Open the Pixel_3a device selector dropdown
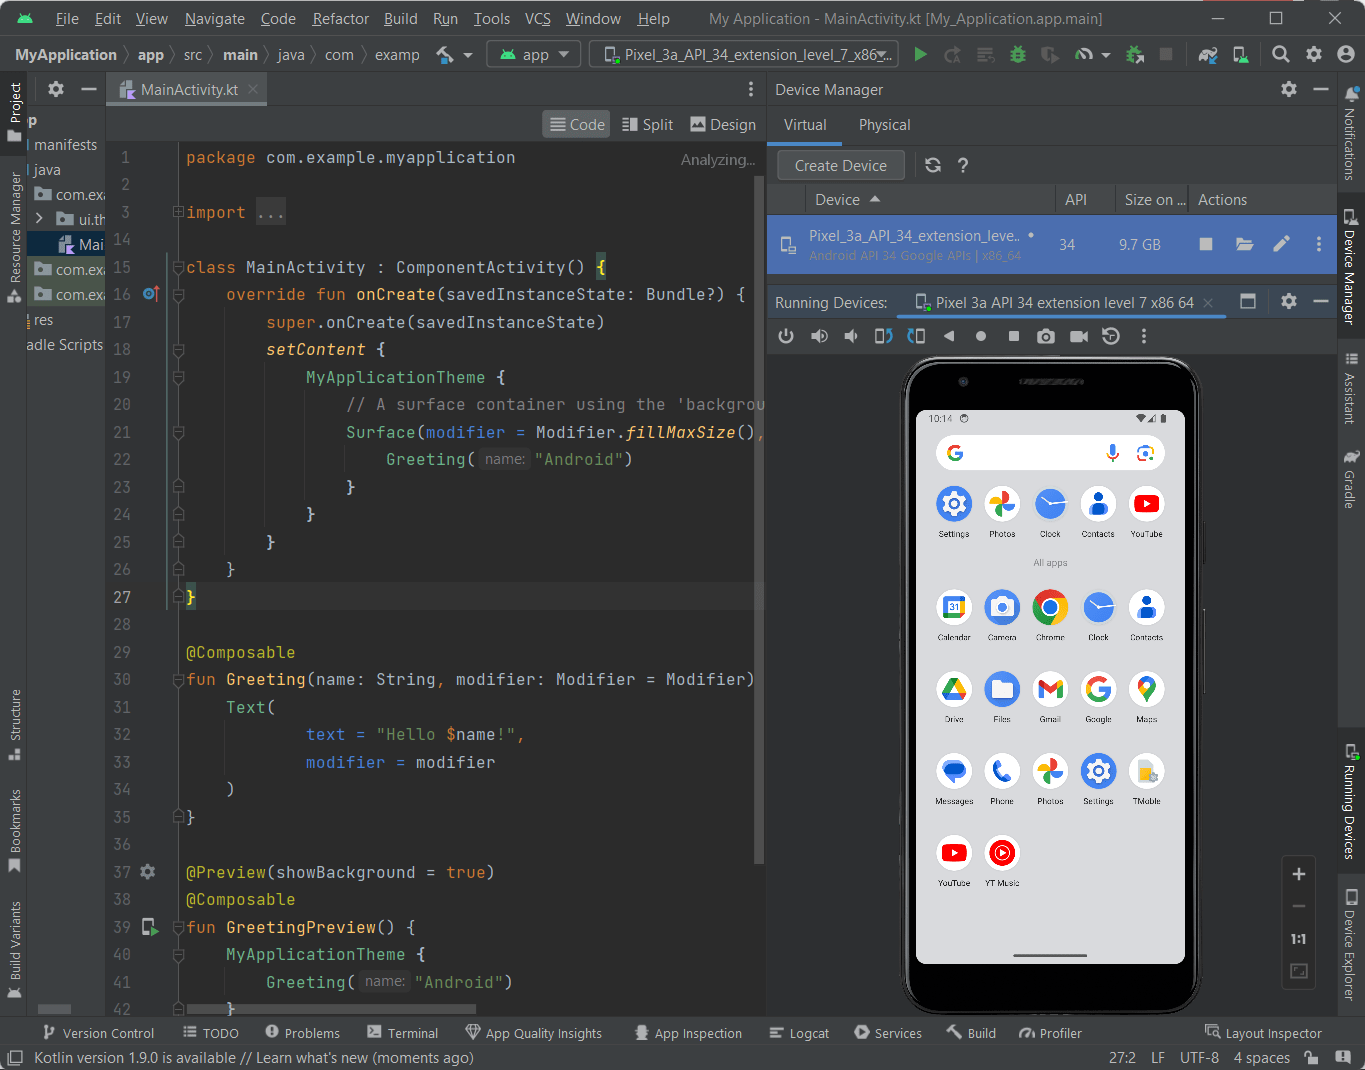Viewport: 1365px width, 1070px height. pos(743,54)
